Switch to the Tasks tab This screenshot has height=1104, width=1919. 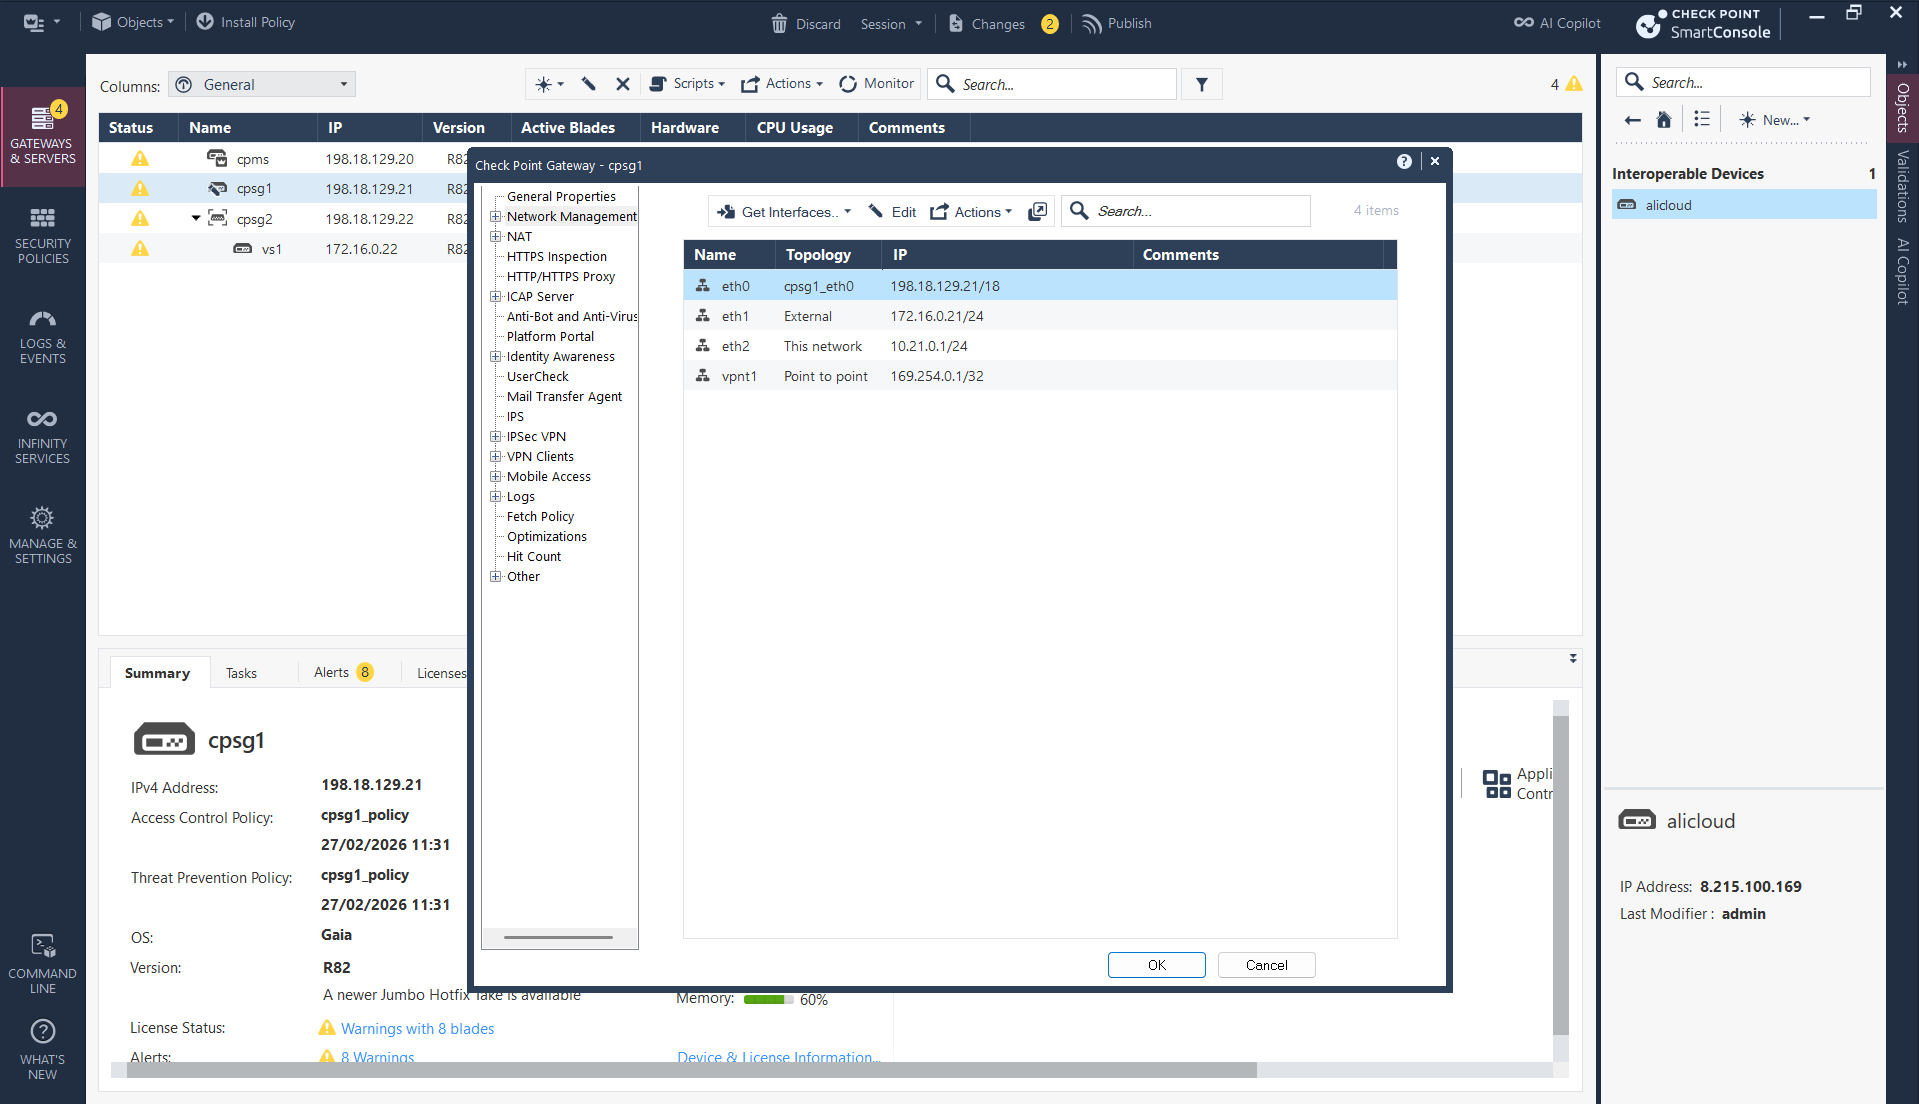tap(241, 673)
